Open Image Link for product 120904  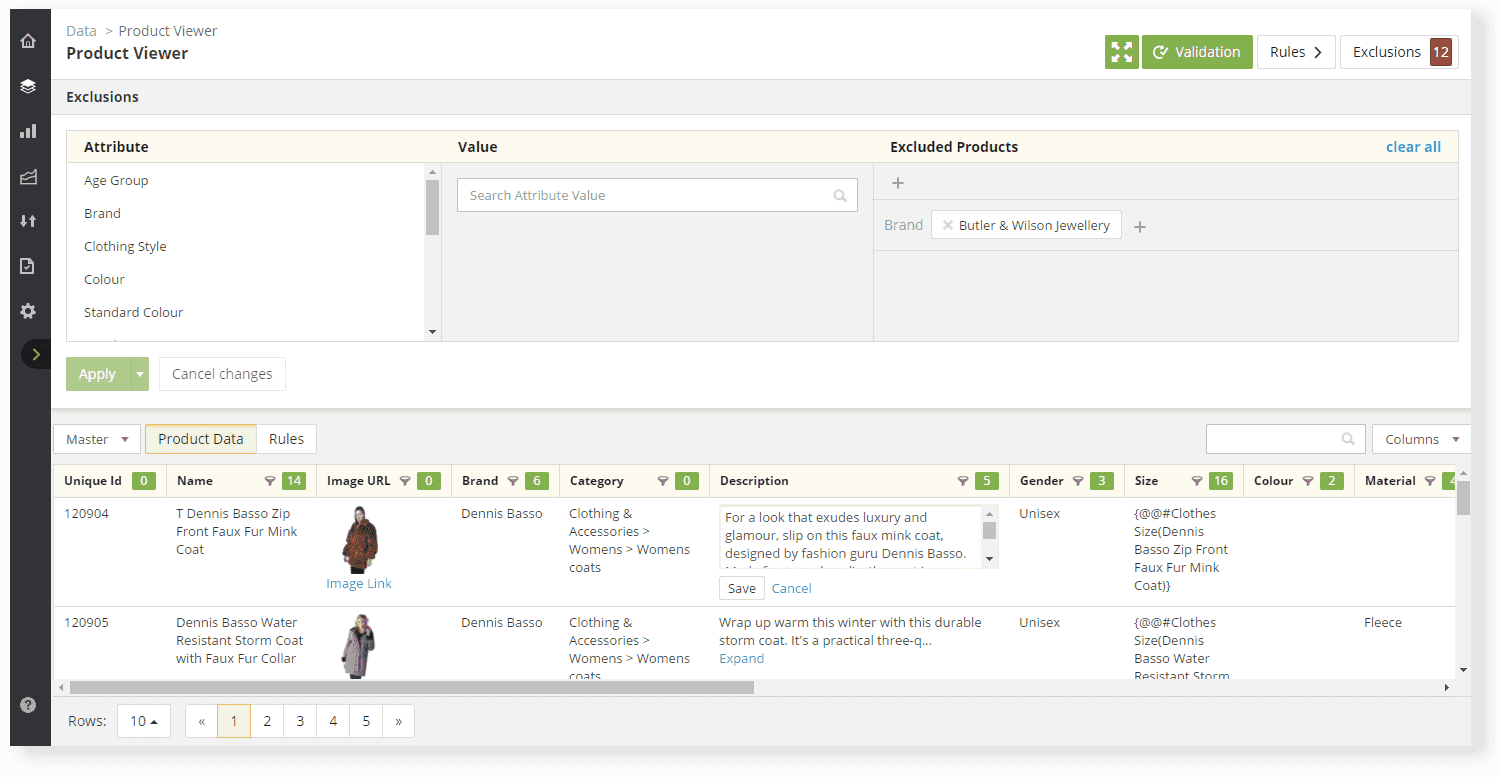[359, 584]
